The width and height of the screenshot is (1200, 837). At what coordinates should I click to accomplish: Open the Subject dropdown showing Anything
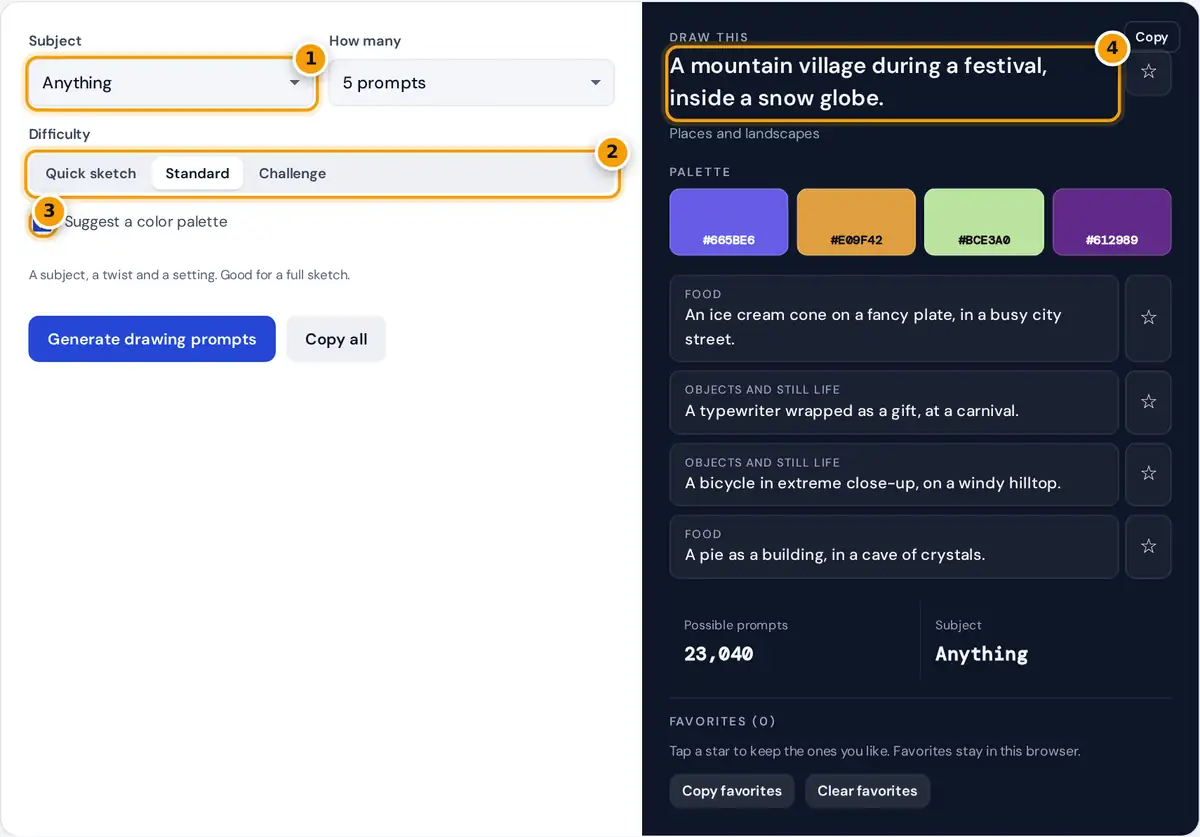point(171,83)
